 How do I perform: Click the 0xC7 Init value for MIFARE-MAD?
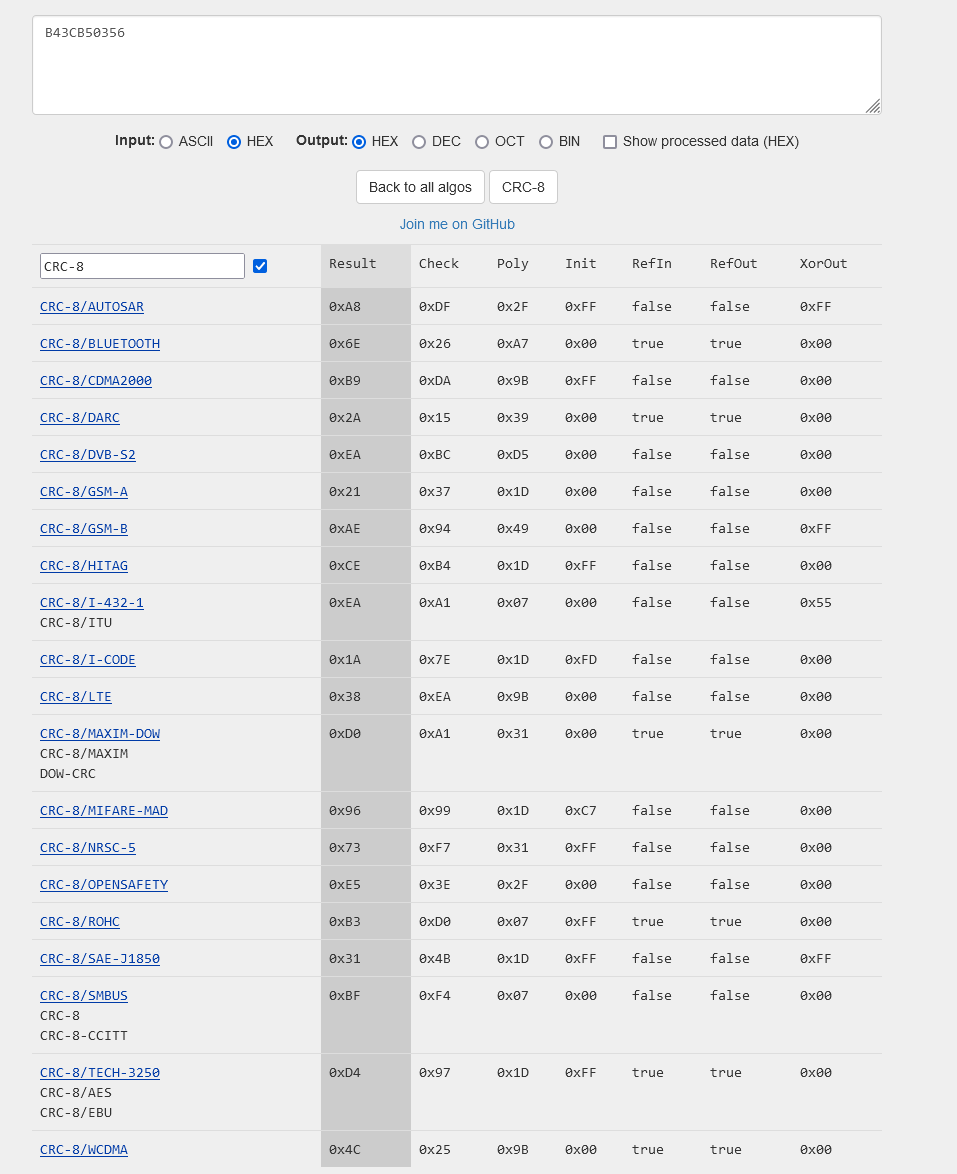click(581, 811)
